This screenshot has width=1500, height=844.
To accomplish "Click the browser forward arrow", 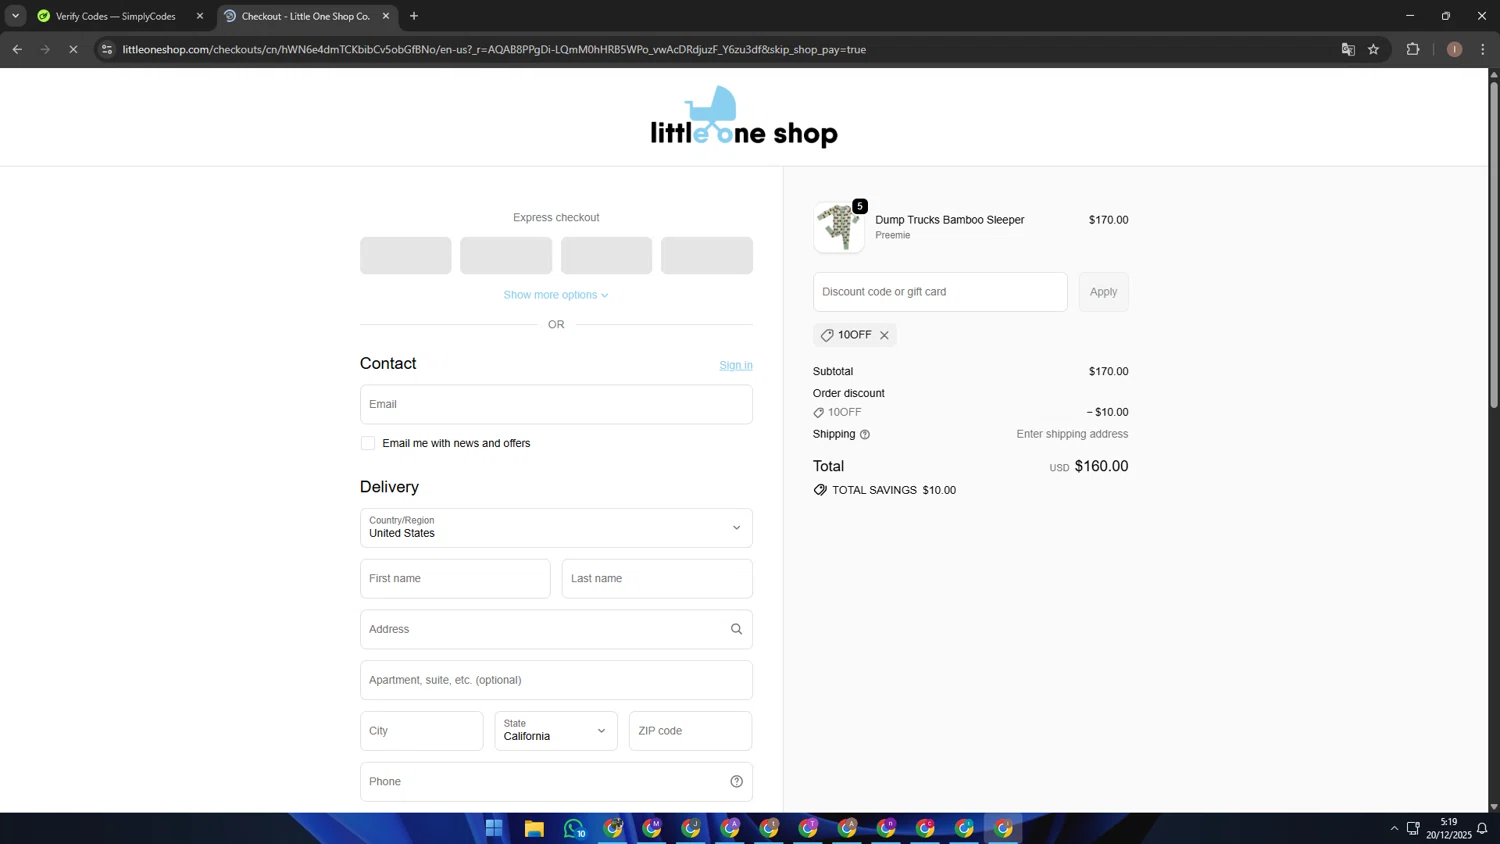I will pyautogui.click(x=45, y=49).
